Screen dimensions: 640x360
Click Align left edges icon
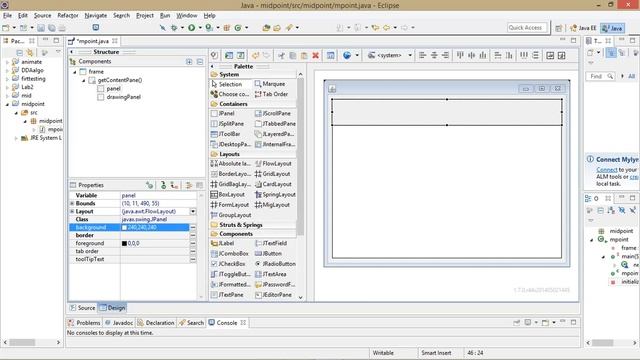(423, 56)
